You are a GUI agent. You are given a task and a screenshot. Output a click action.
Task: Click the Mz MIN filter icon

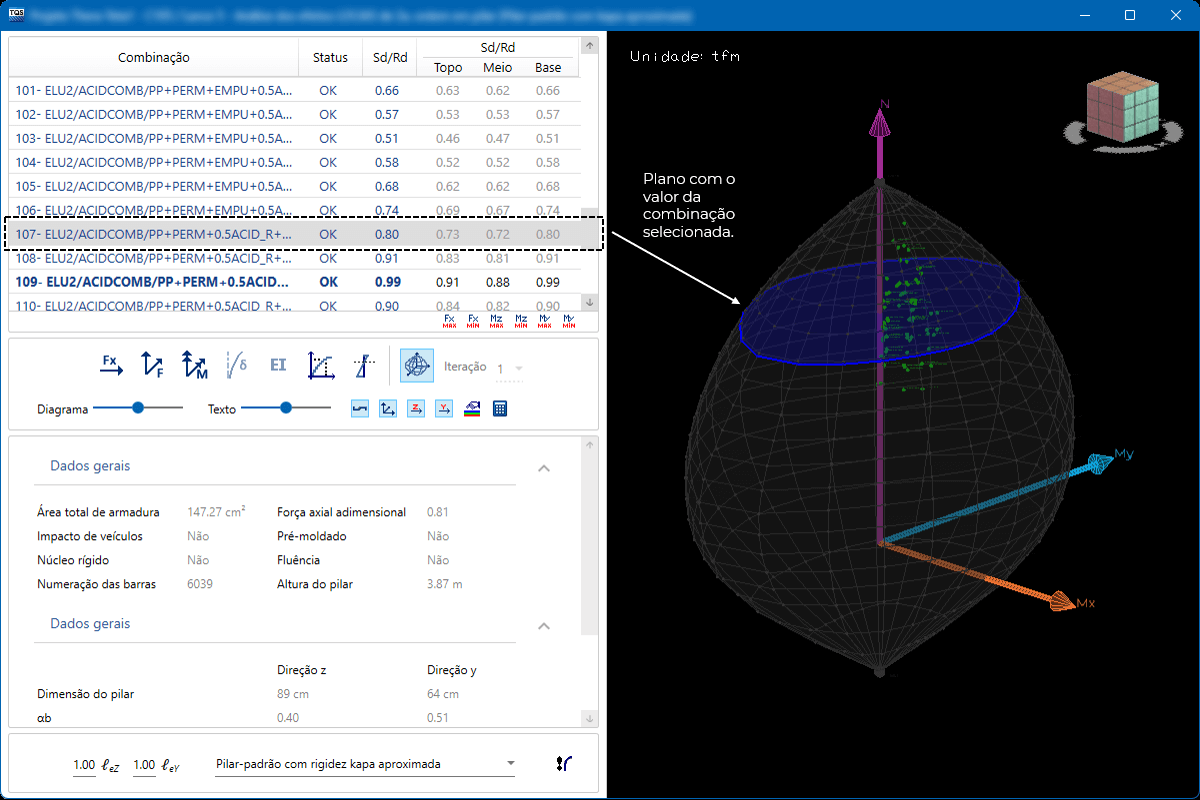pyautogui.click(x=521, y=321)
